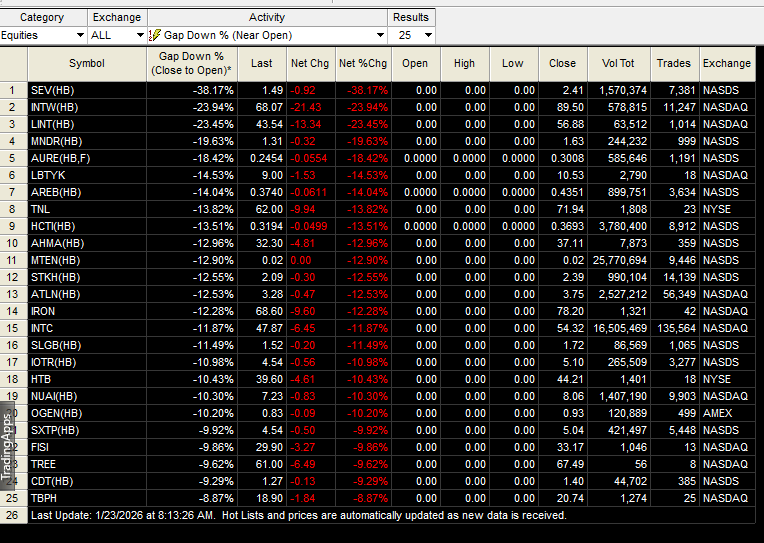Click the Low column header
The image size is (764, 543).
click(x=513, y=63)
